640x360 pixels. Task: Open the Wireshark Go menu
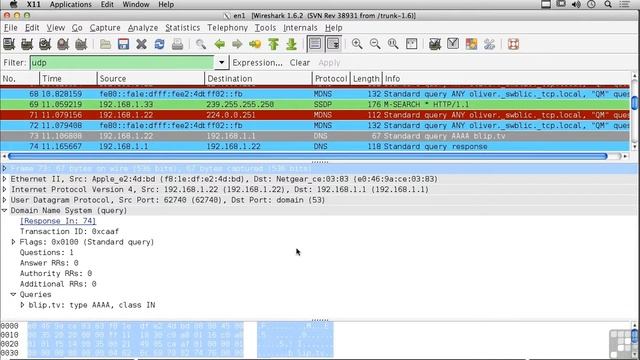[77, 28]
